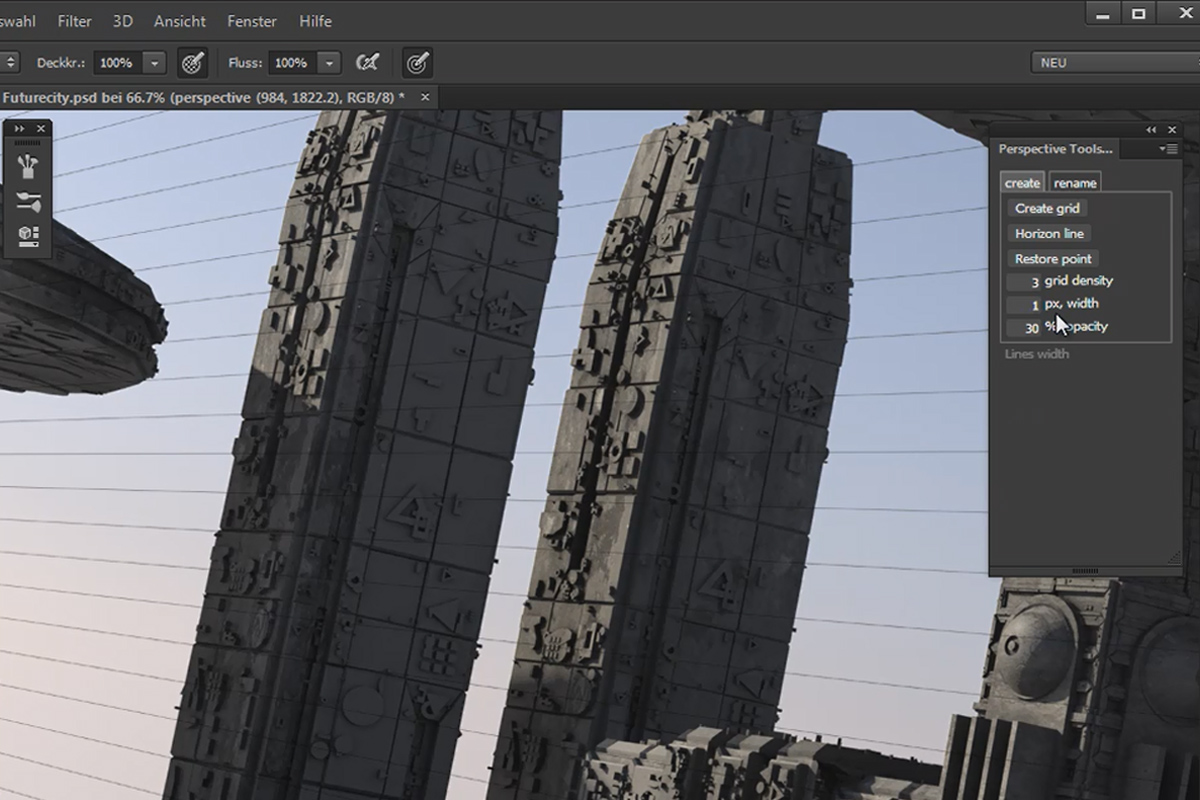The image size is (1200, 800).
Task: Switch to the create tab
Action: [1022, 183]
